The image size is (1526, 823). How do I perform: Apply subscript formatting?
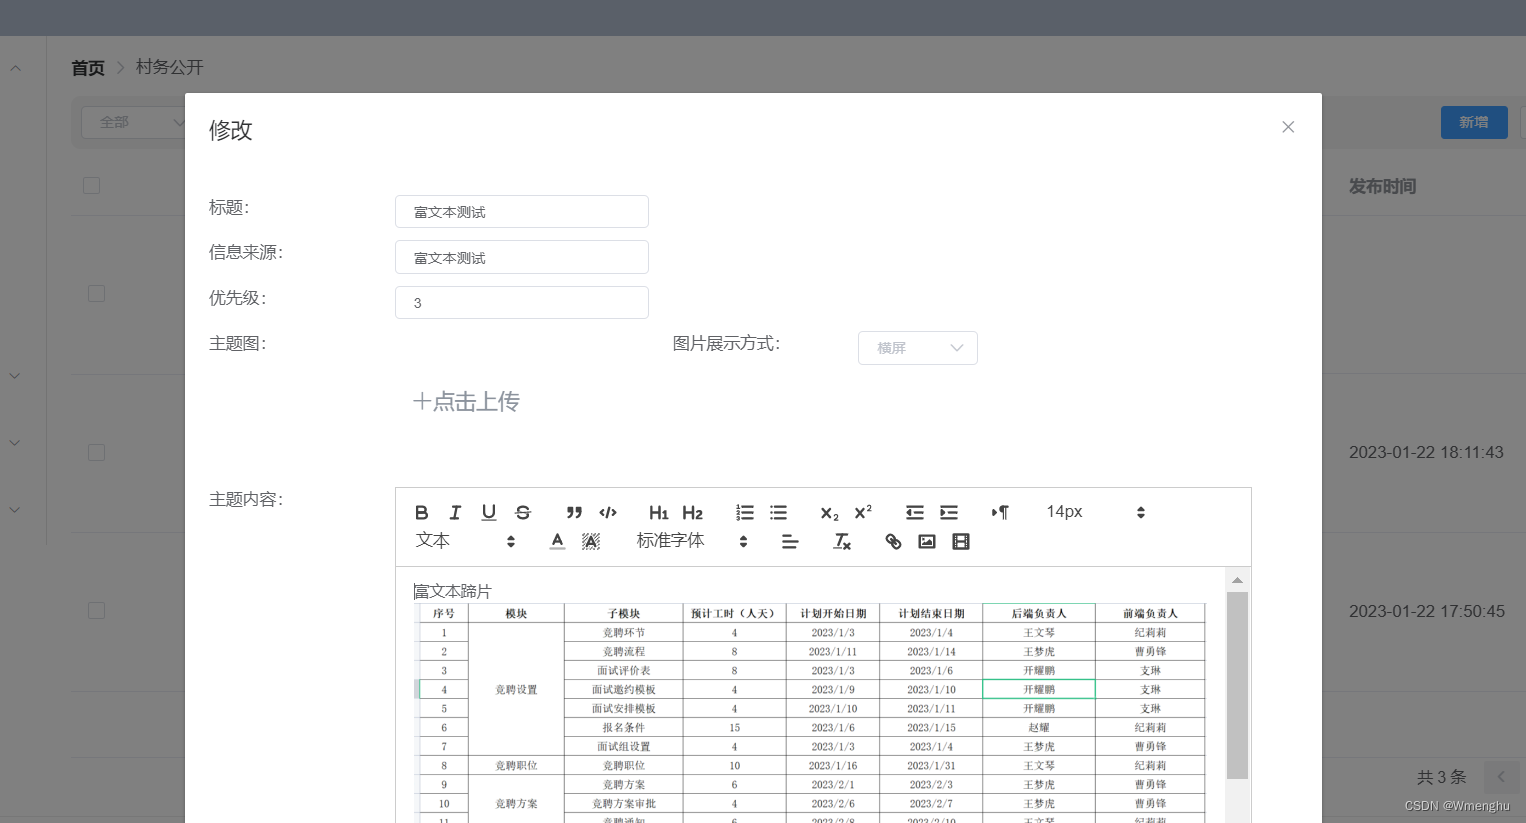(829, 512)
